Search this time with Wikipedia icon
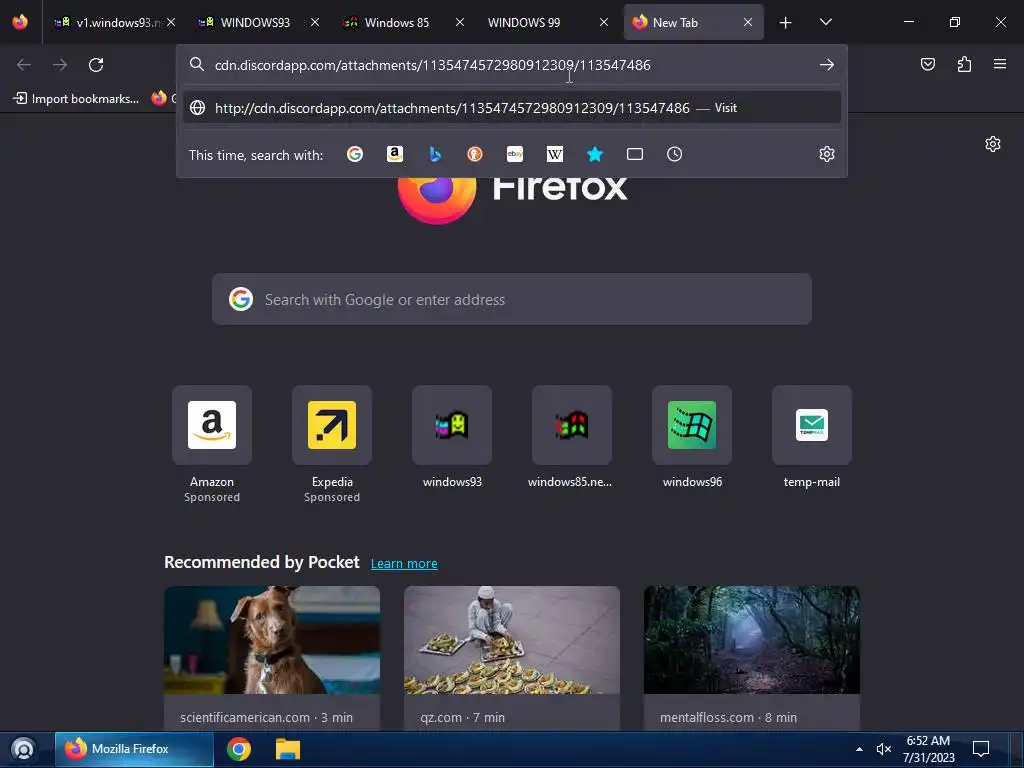 tap(554, 154)
